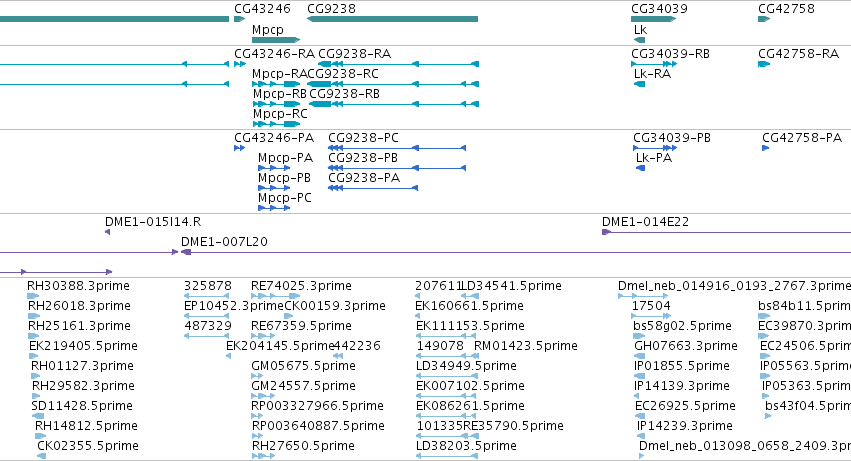Click protein CG43246-PA label
This screenshot has width=851, height=461.
pos(274,138)
